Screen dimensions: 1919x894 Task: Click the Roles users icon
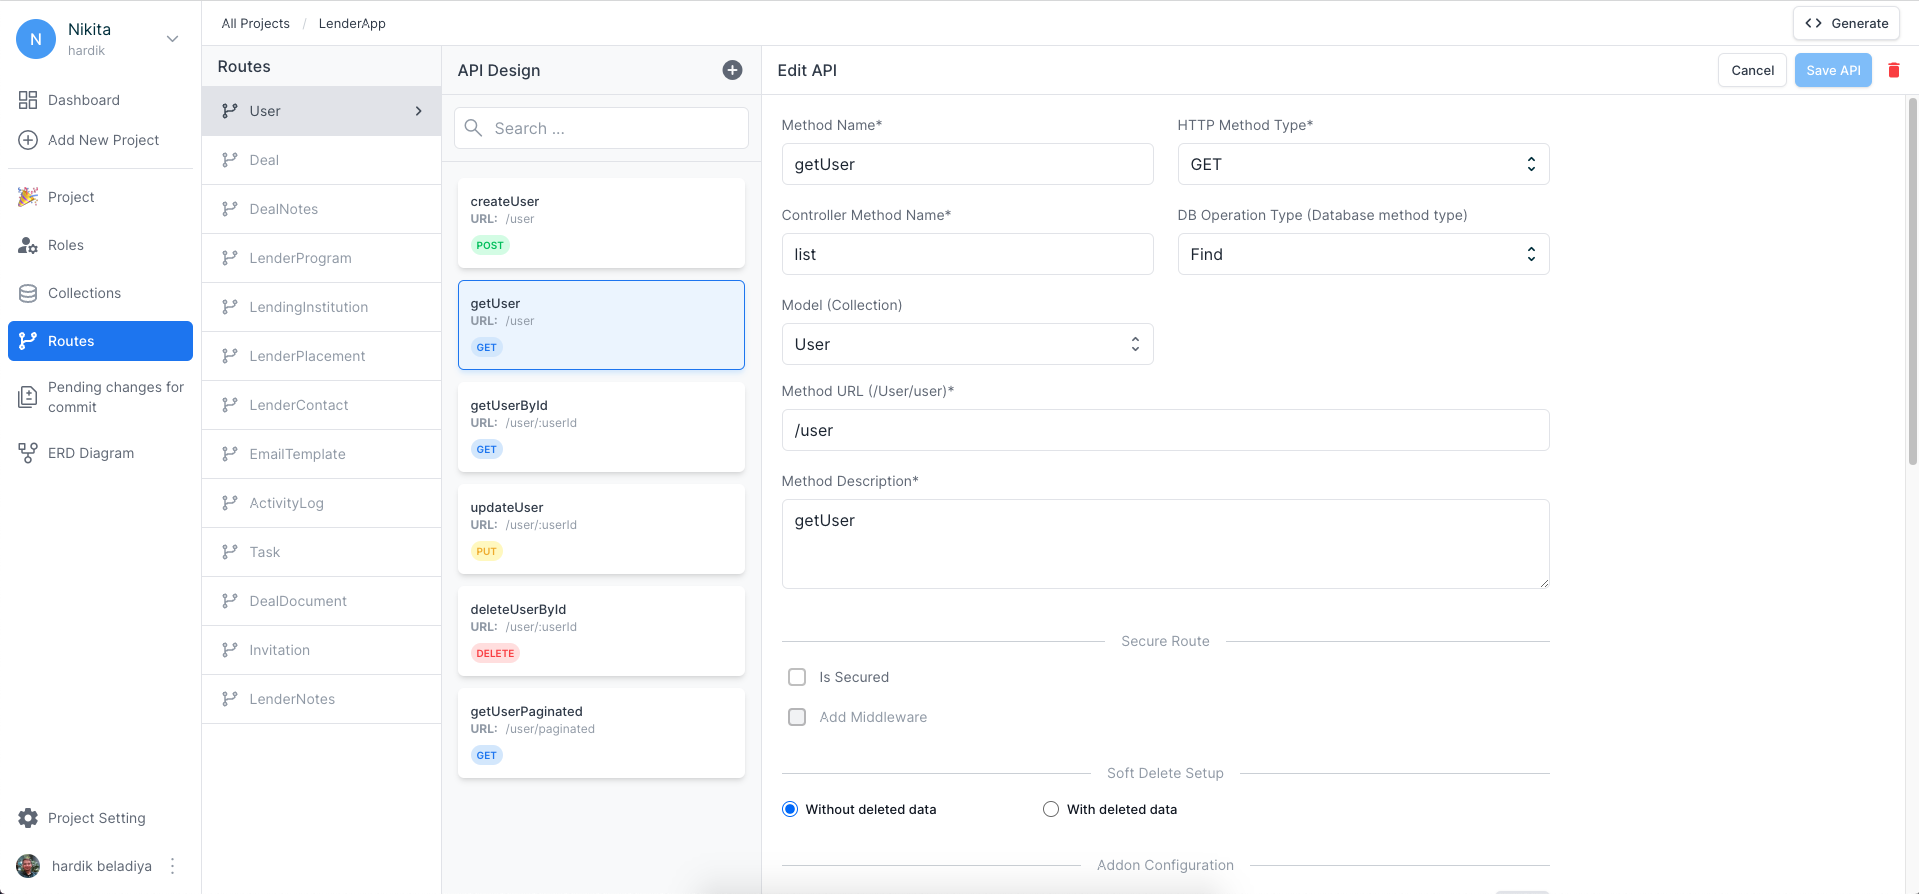28,245
